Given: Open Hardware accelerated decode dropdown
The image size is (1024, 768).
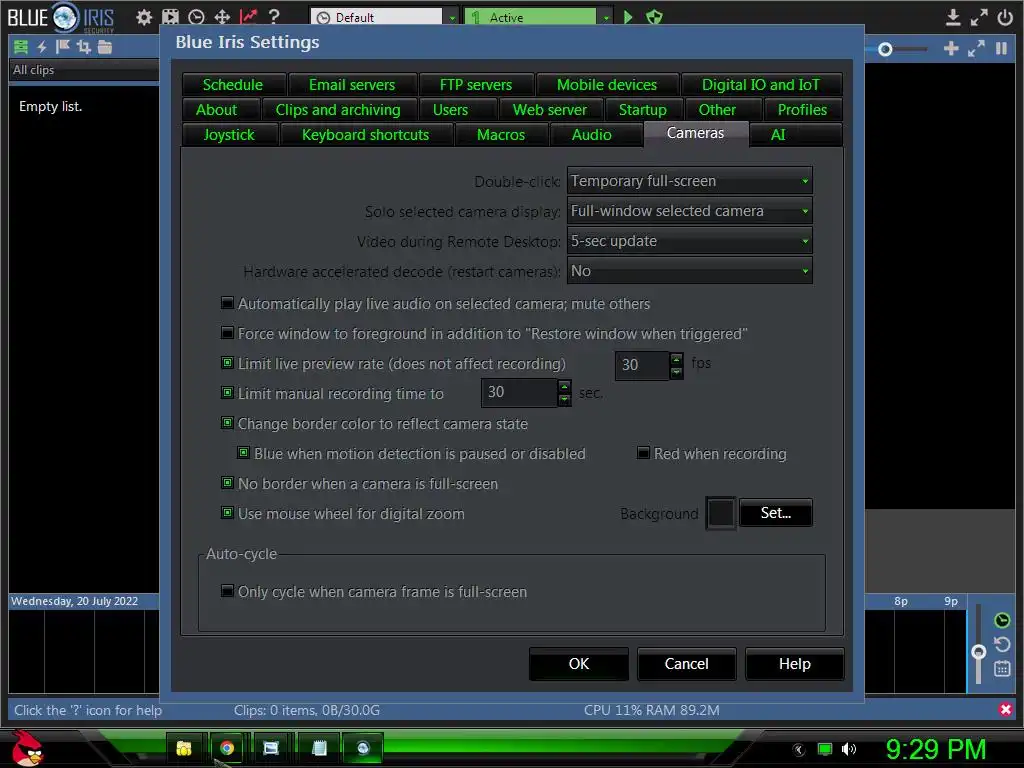Looking at the screenshot, I should (x=690, y=271).
